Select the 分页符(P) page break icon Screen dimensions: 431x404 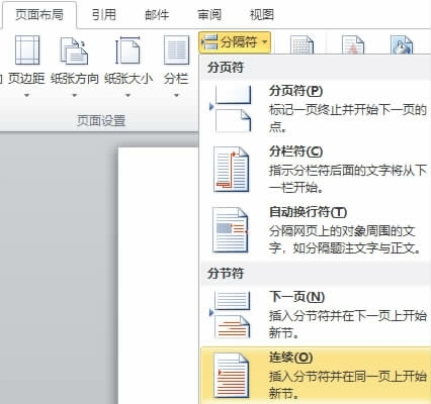pos(230,109)
